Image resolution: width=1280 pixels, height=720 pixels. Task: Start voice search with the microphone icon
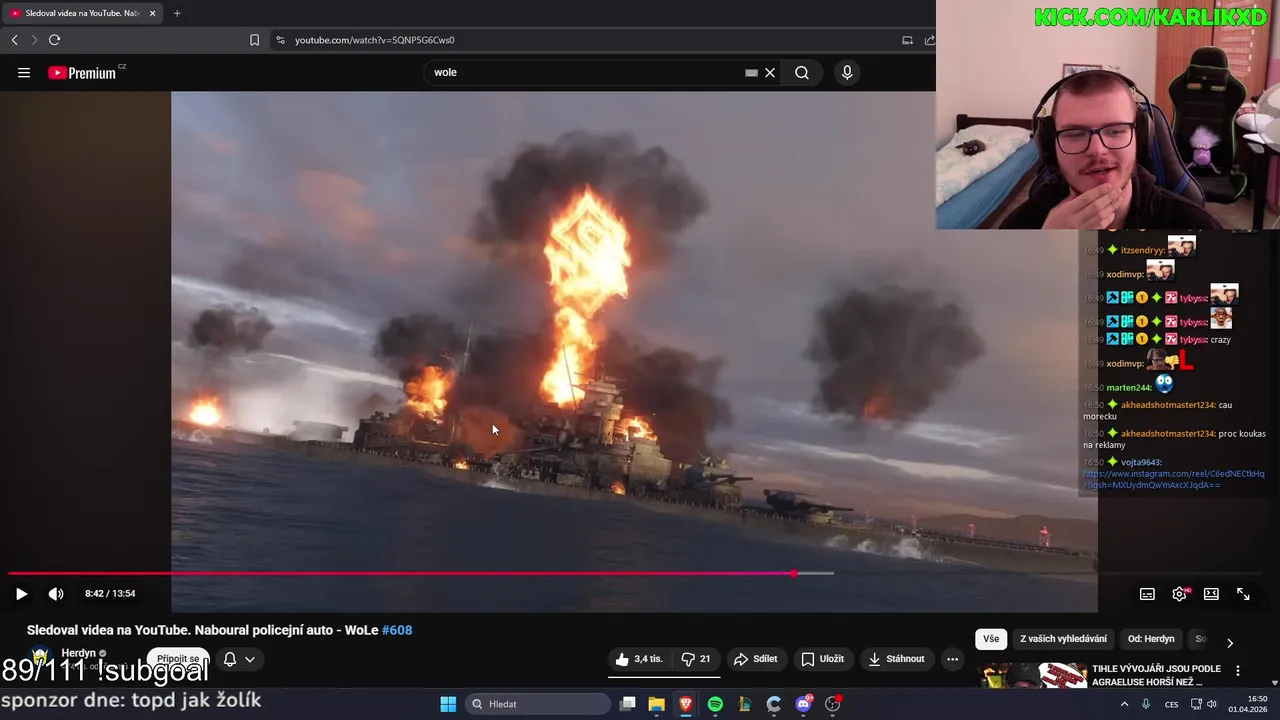pos(847,73)
